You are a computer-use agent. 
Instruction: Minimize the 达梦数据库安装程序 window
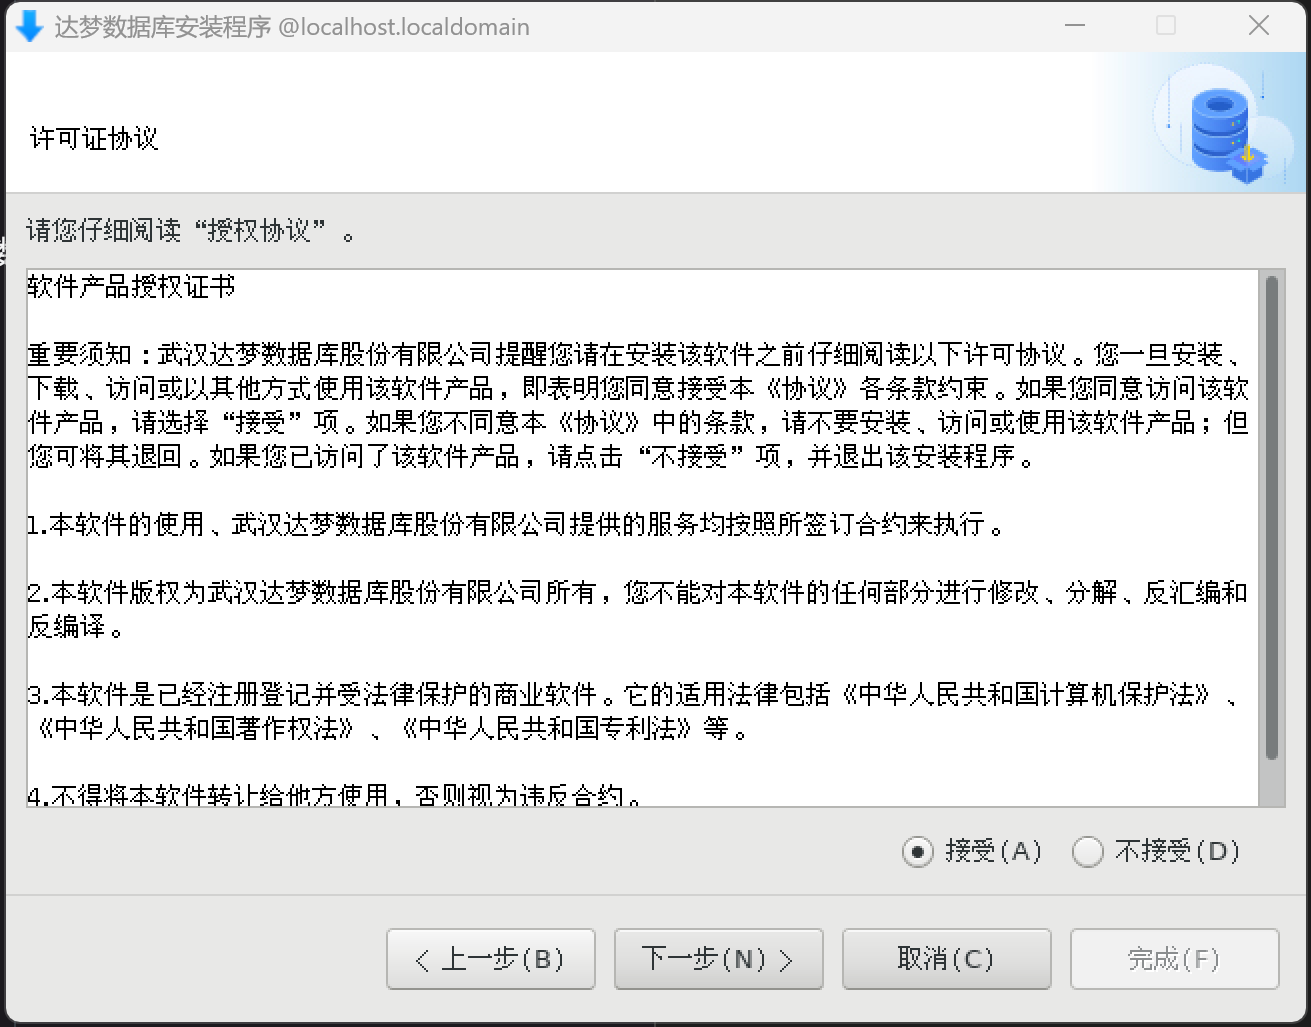(1075, 26)
